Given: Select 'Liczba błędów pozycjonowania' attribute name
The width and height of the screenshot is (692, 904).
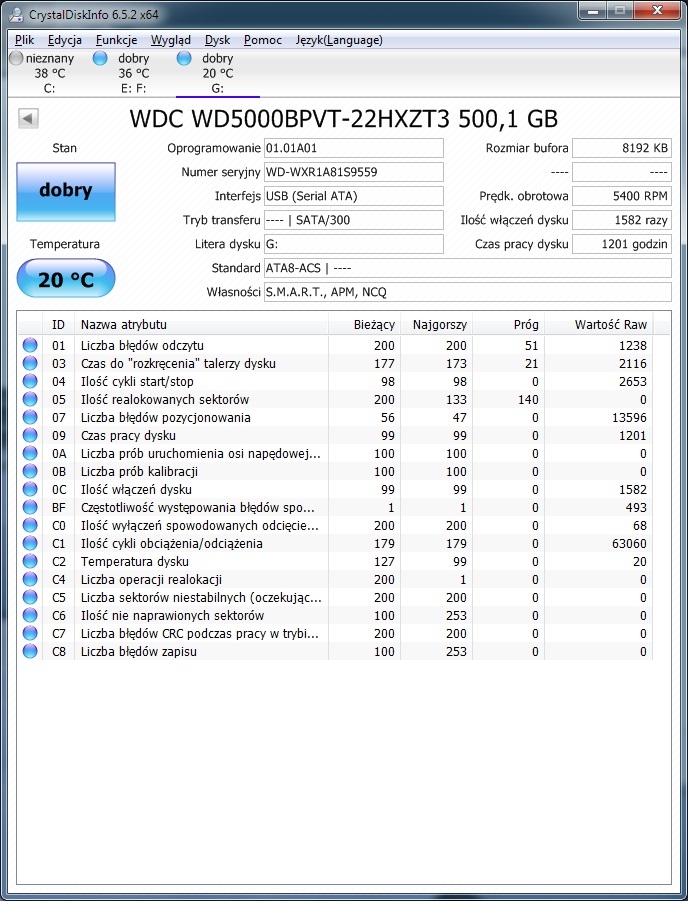Looking at the screenshot, I should (x=166, y=417).
